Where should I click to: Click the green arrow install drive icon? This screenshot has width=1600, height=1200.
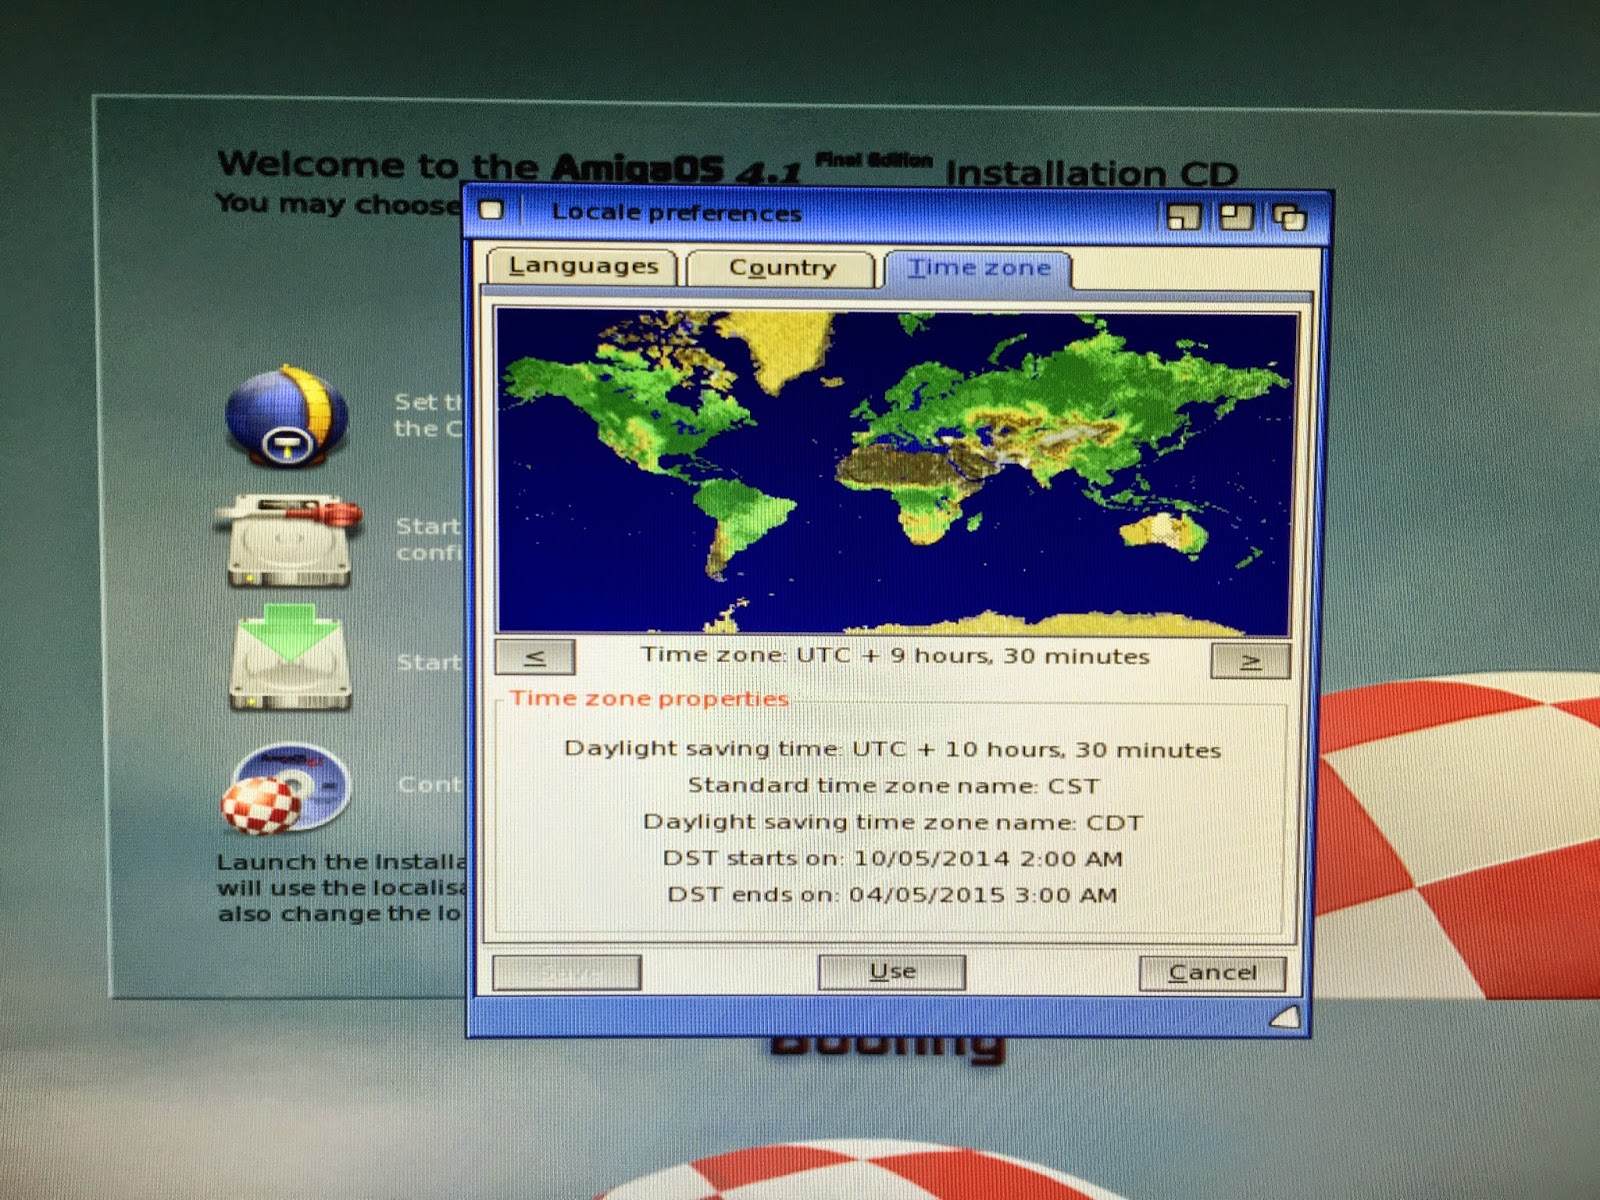point(290,657)
